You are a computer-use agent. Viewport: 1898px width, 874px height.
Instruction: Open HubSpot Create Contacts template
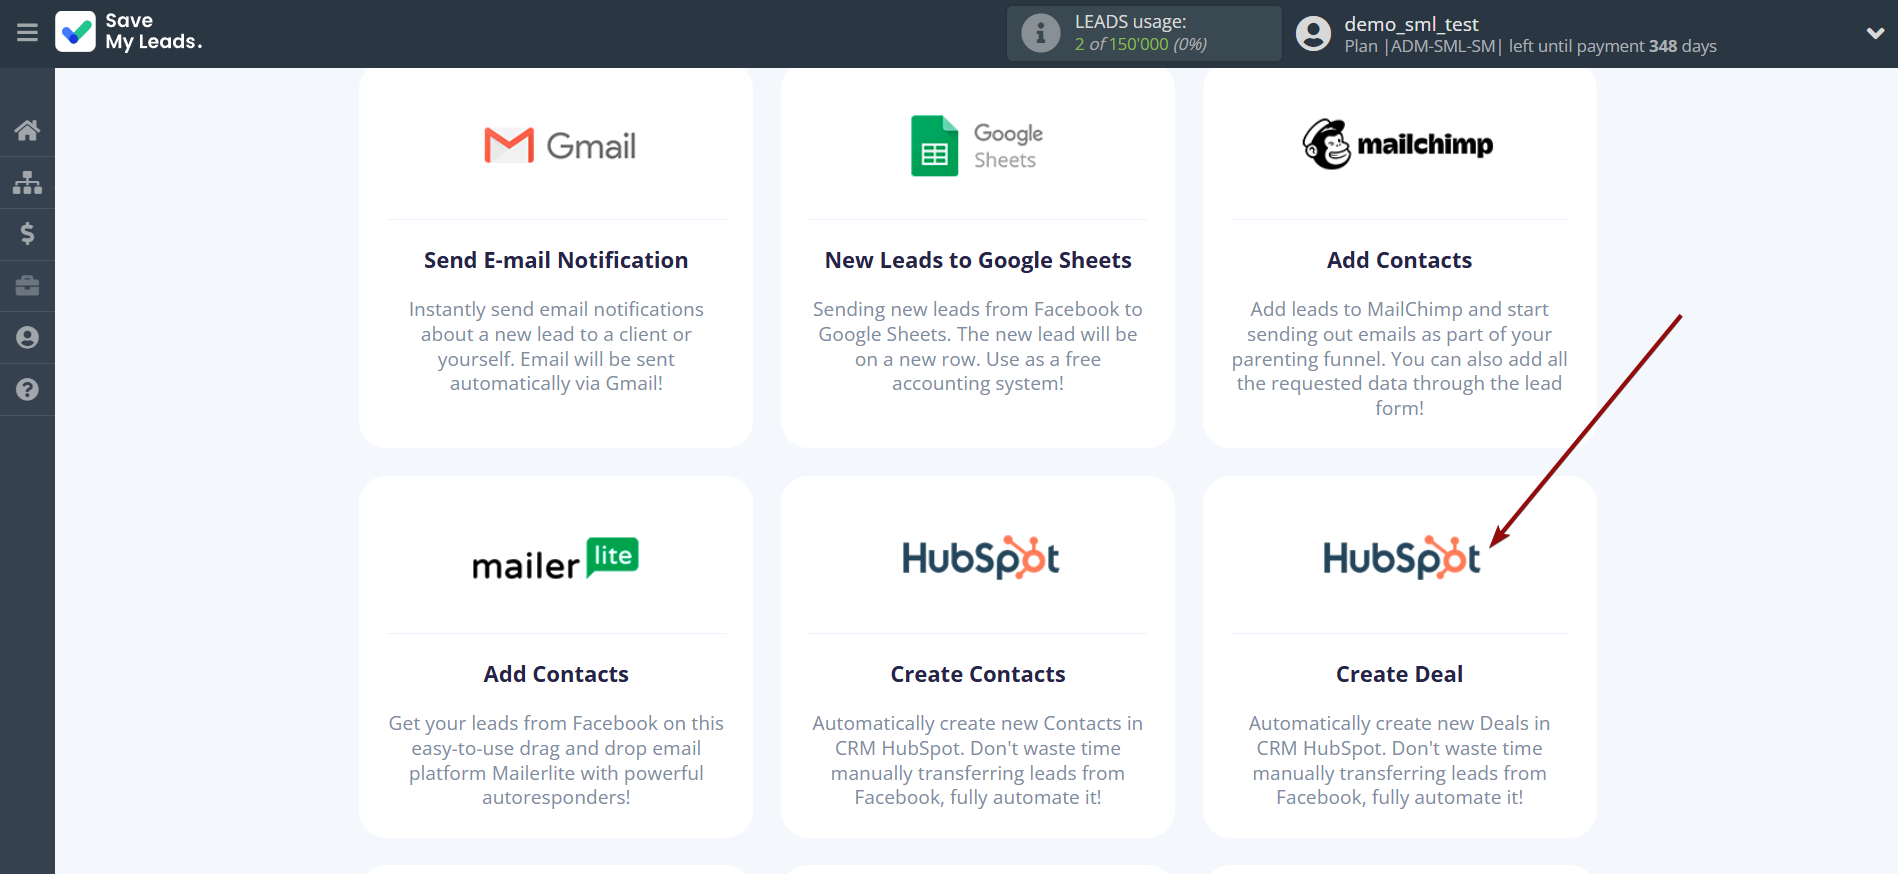(x=977, y=674)
